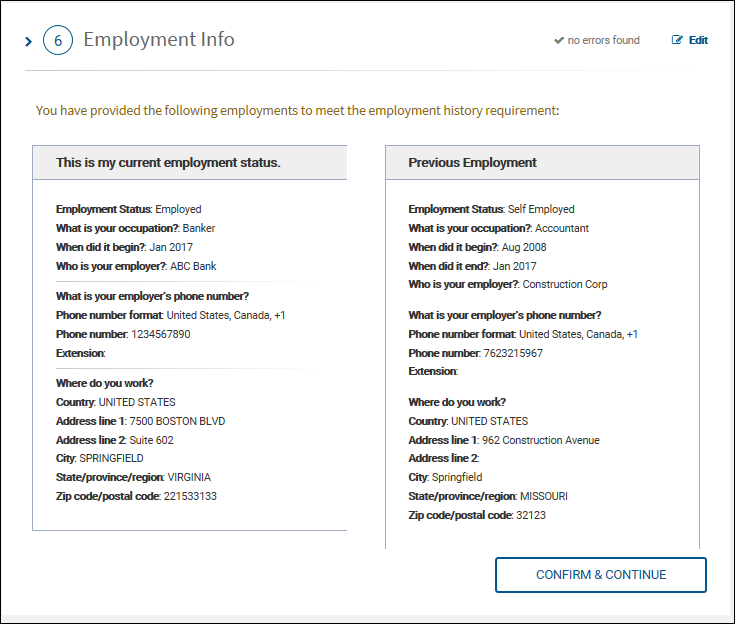Click the Construction Corp employer value
Viewport: 735px width, 624px height.
(565, 285)
